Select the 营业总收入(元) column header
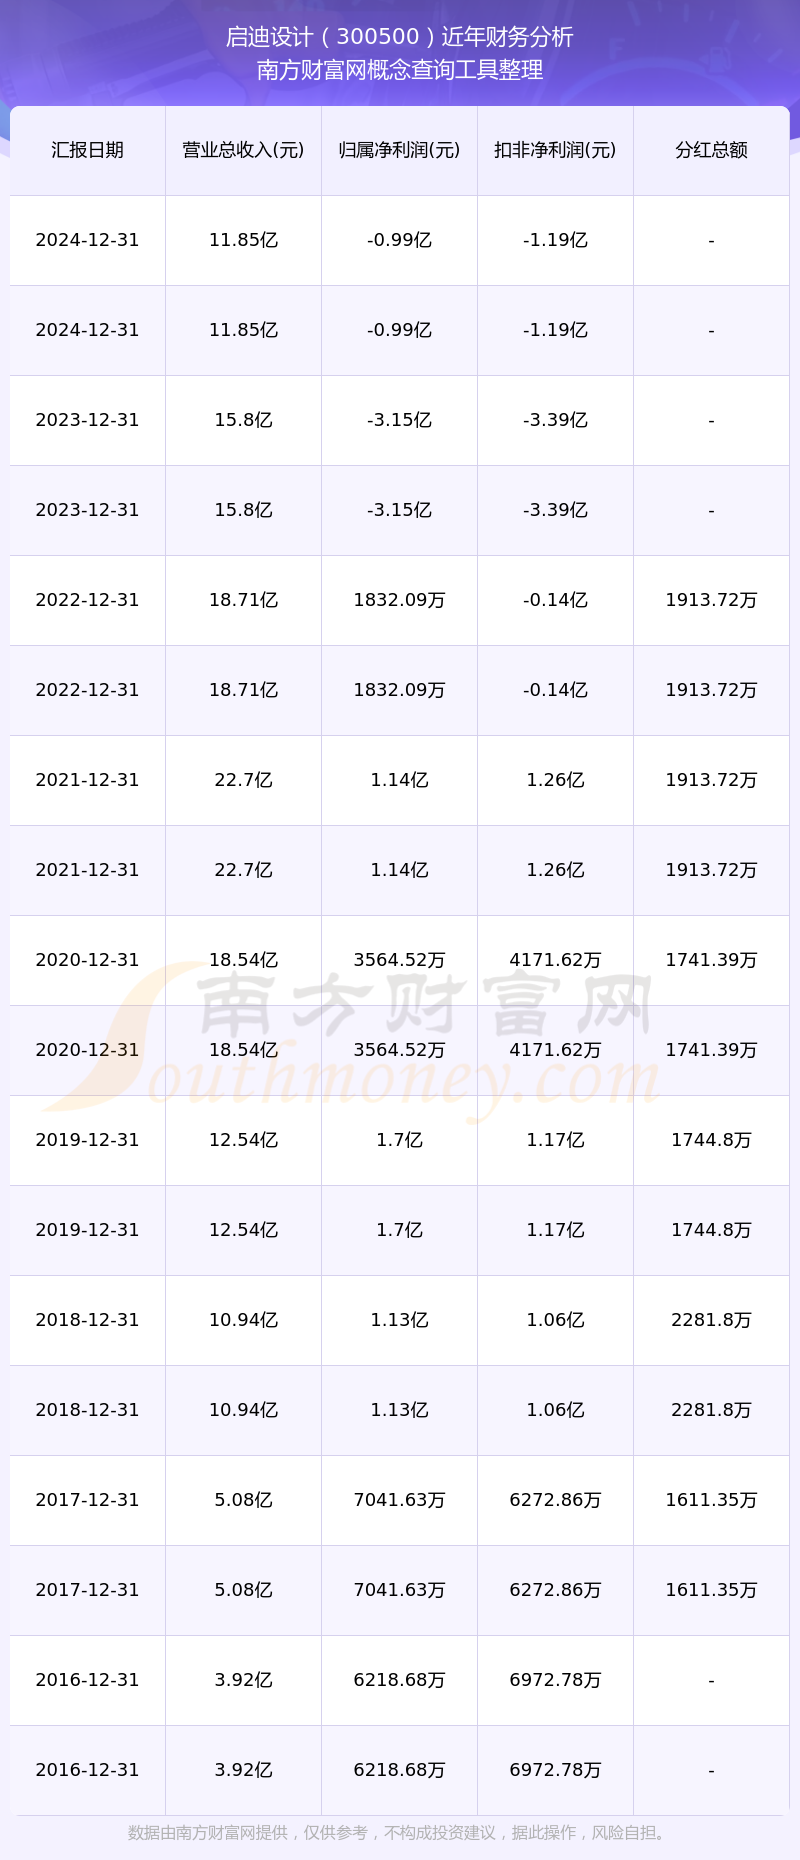The width and height of the screenshot is (800, 1860). pos(243,150)
